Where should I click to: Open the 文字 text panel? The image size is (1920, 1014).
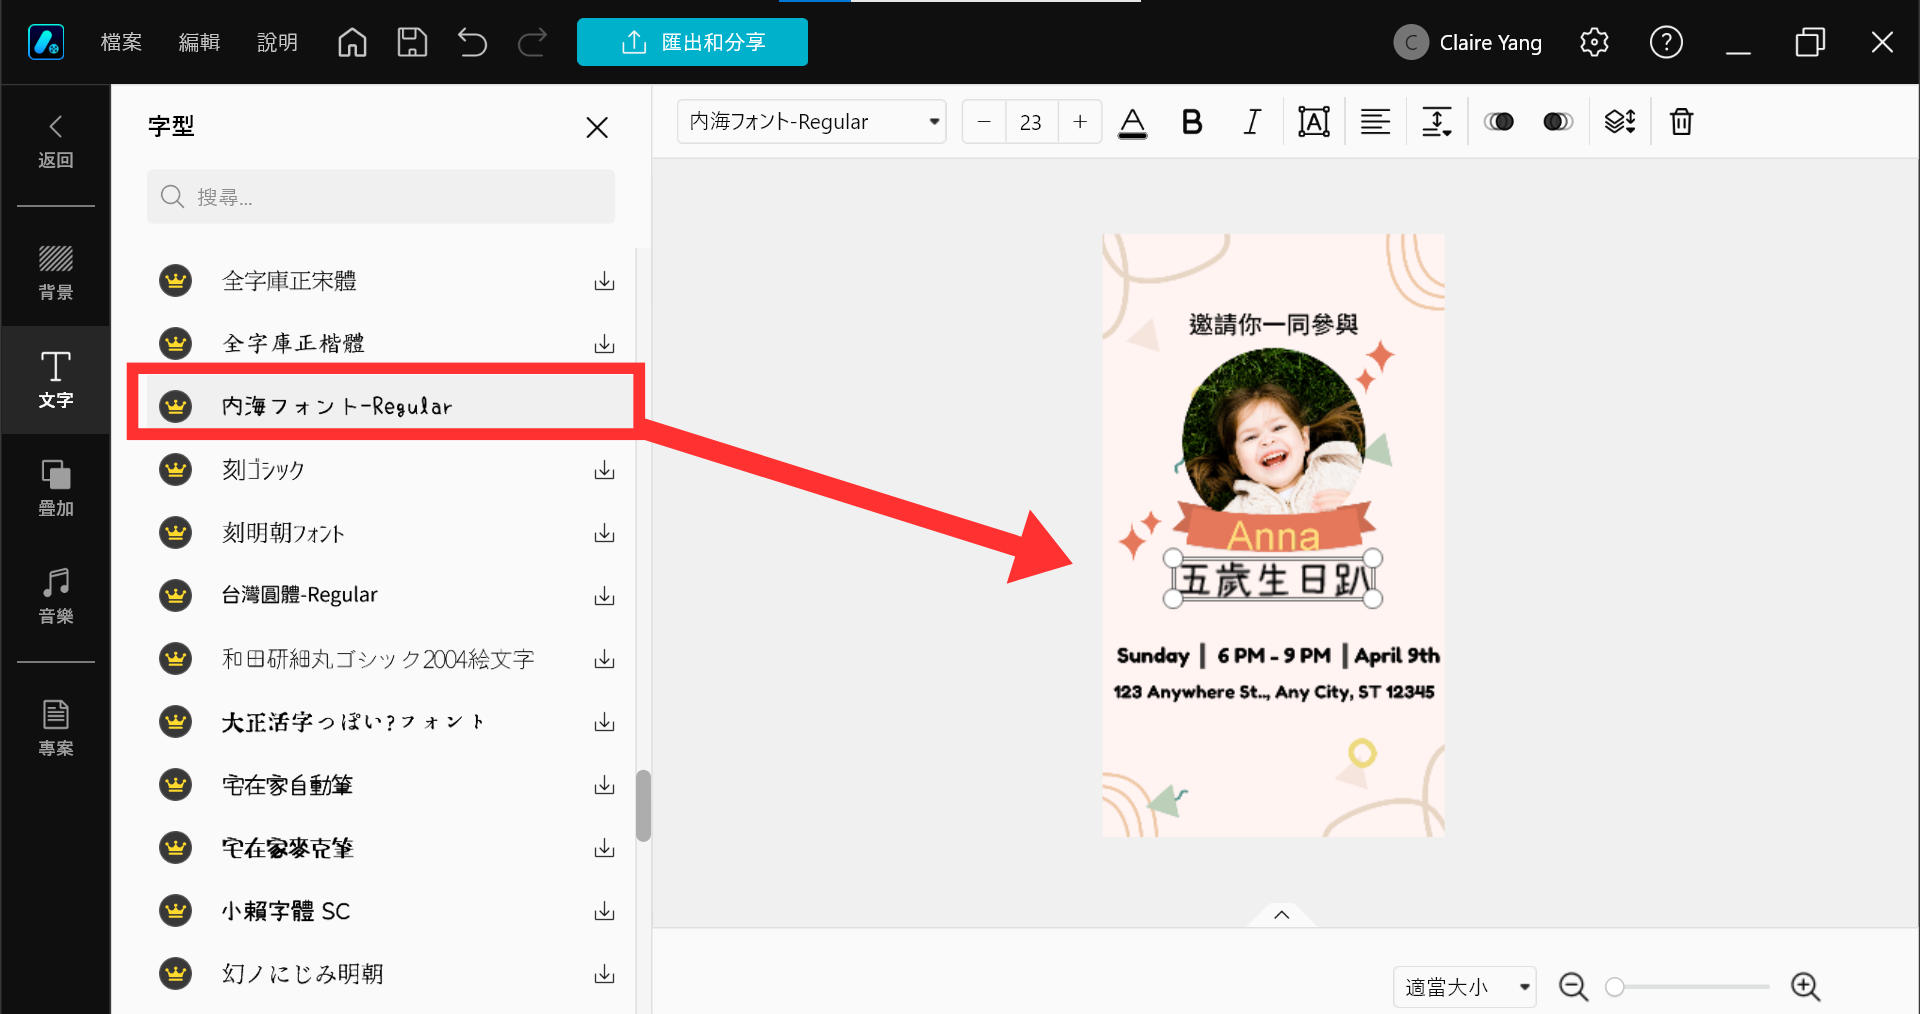click(x=56, y=379)
